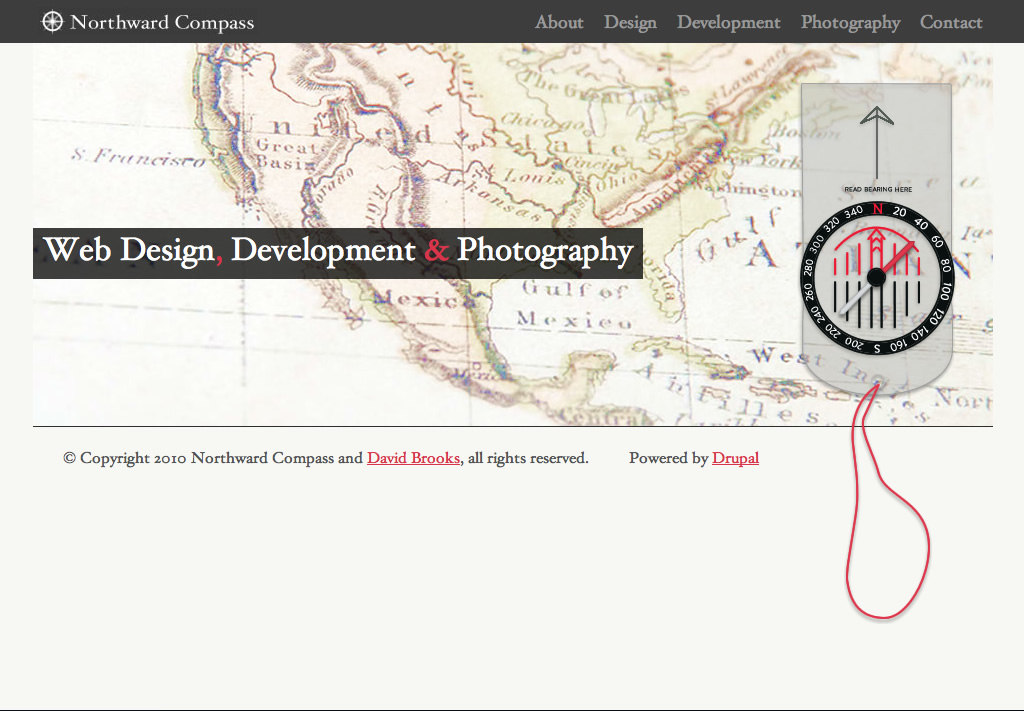
Task: Click the black center pivot of compass
Action: 876,277
